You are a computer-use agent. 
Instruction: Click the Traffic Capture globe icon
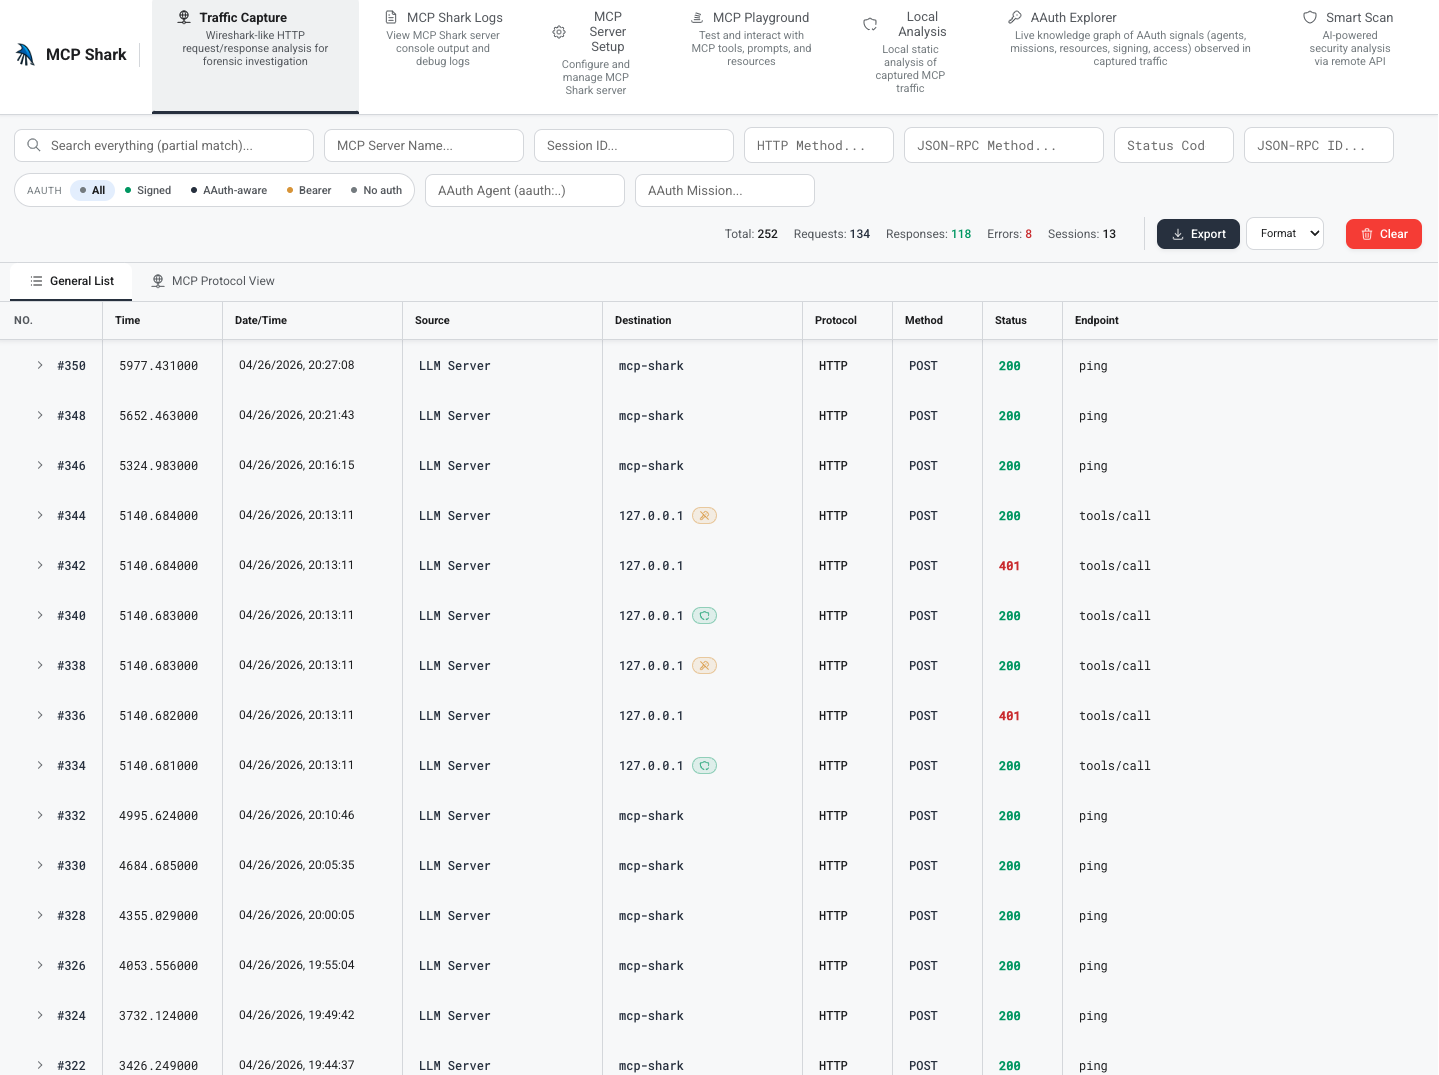coord(184,17)
